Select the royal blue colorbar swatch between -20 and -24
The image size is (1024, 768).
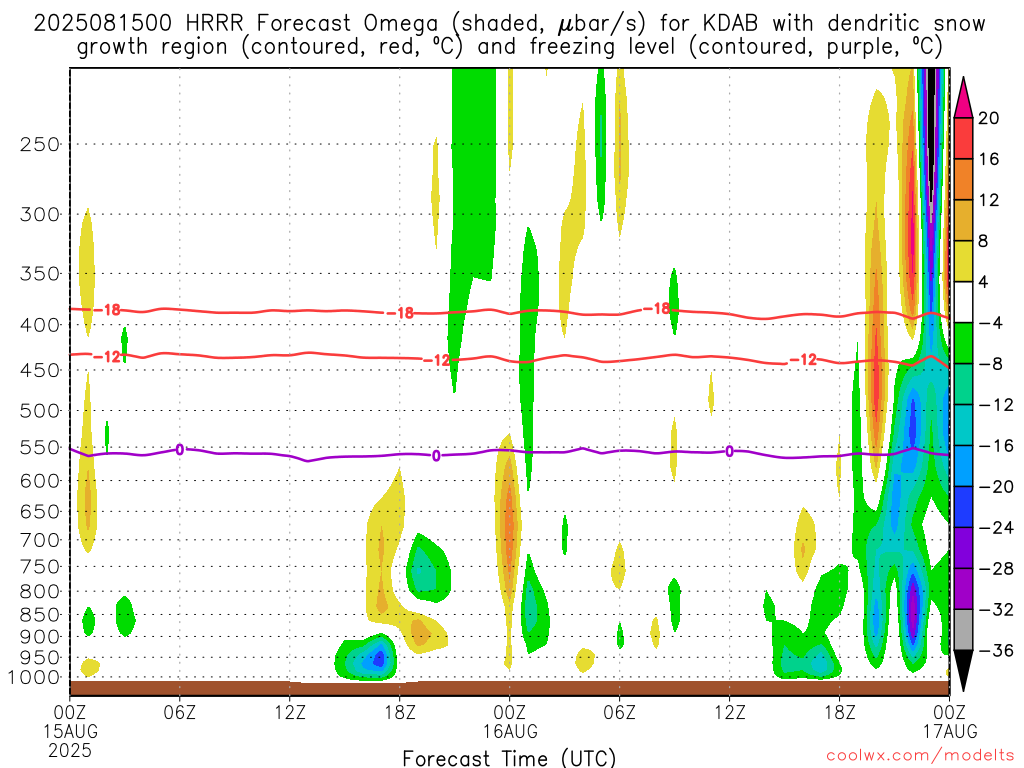pos(963,507)
